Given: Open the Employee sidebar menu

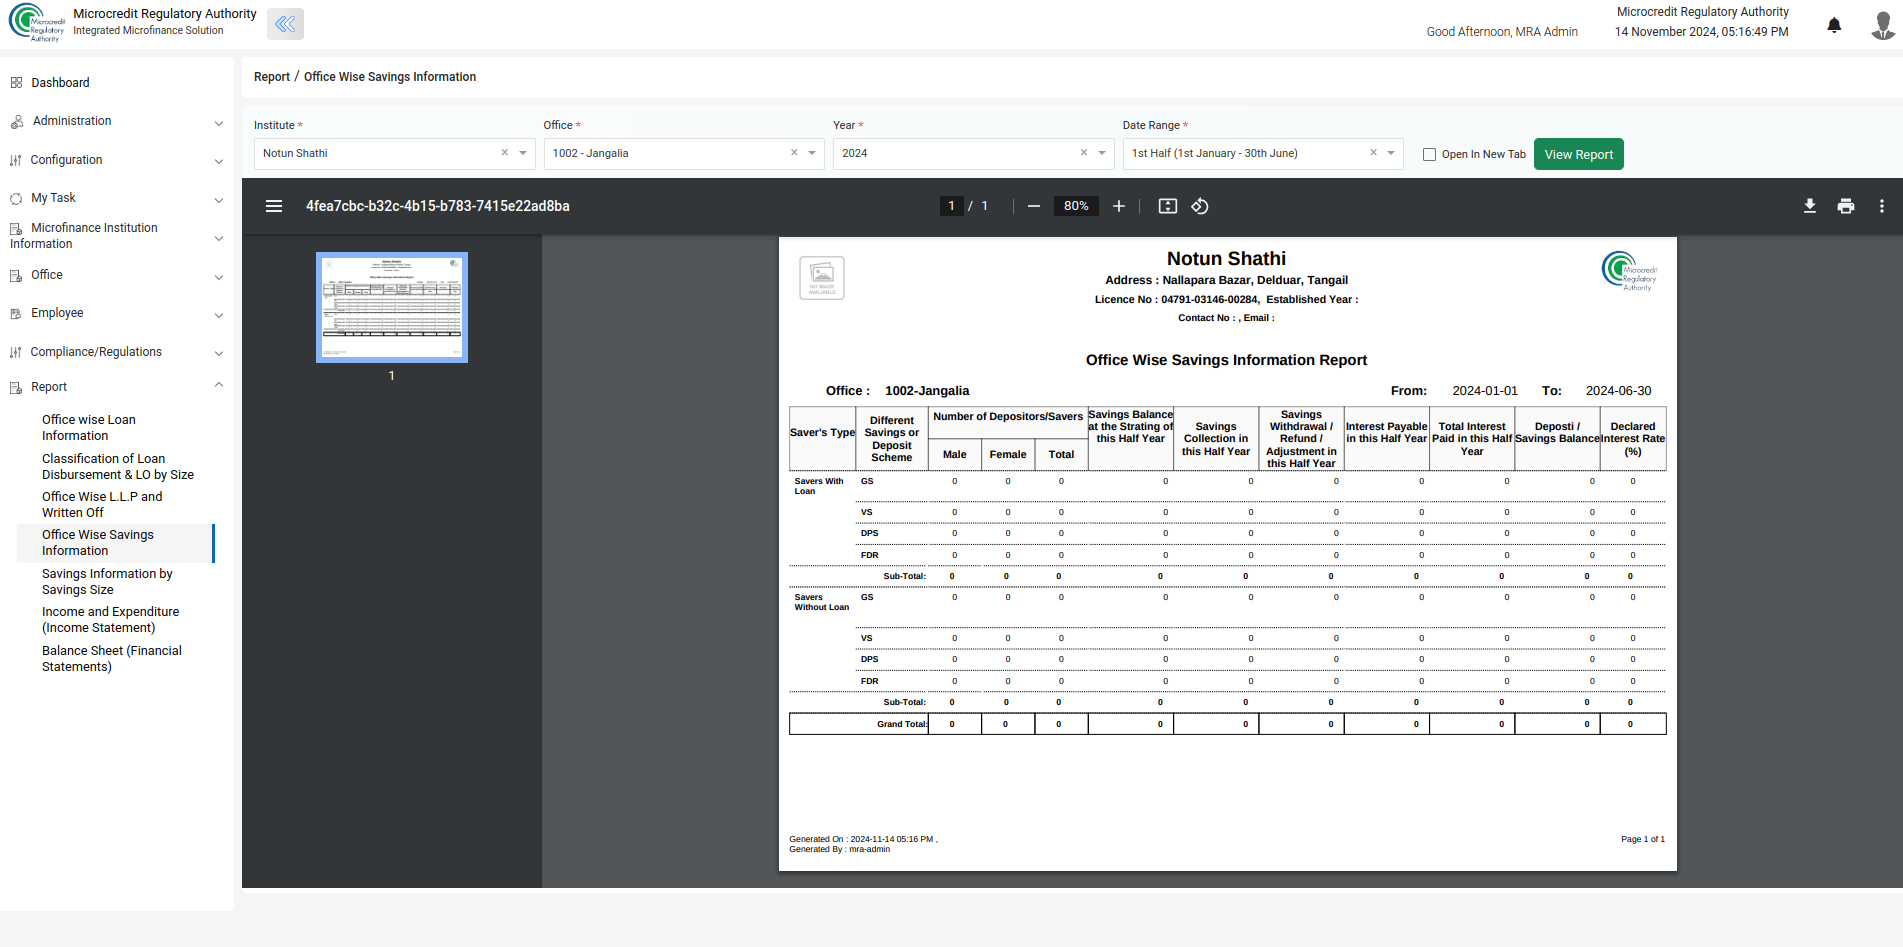Looking at the screenshot, I should point(57,313).
